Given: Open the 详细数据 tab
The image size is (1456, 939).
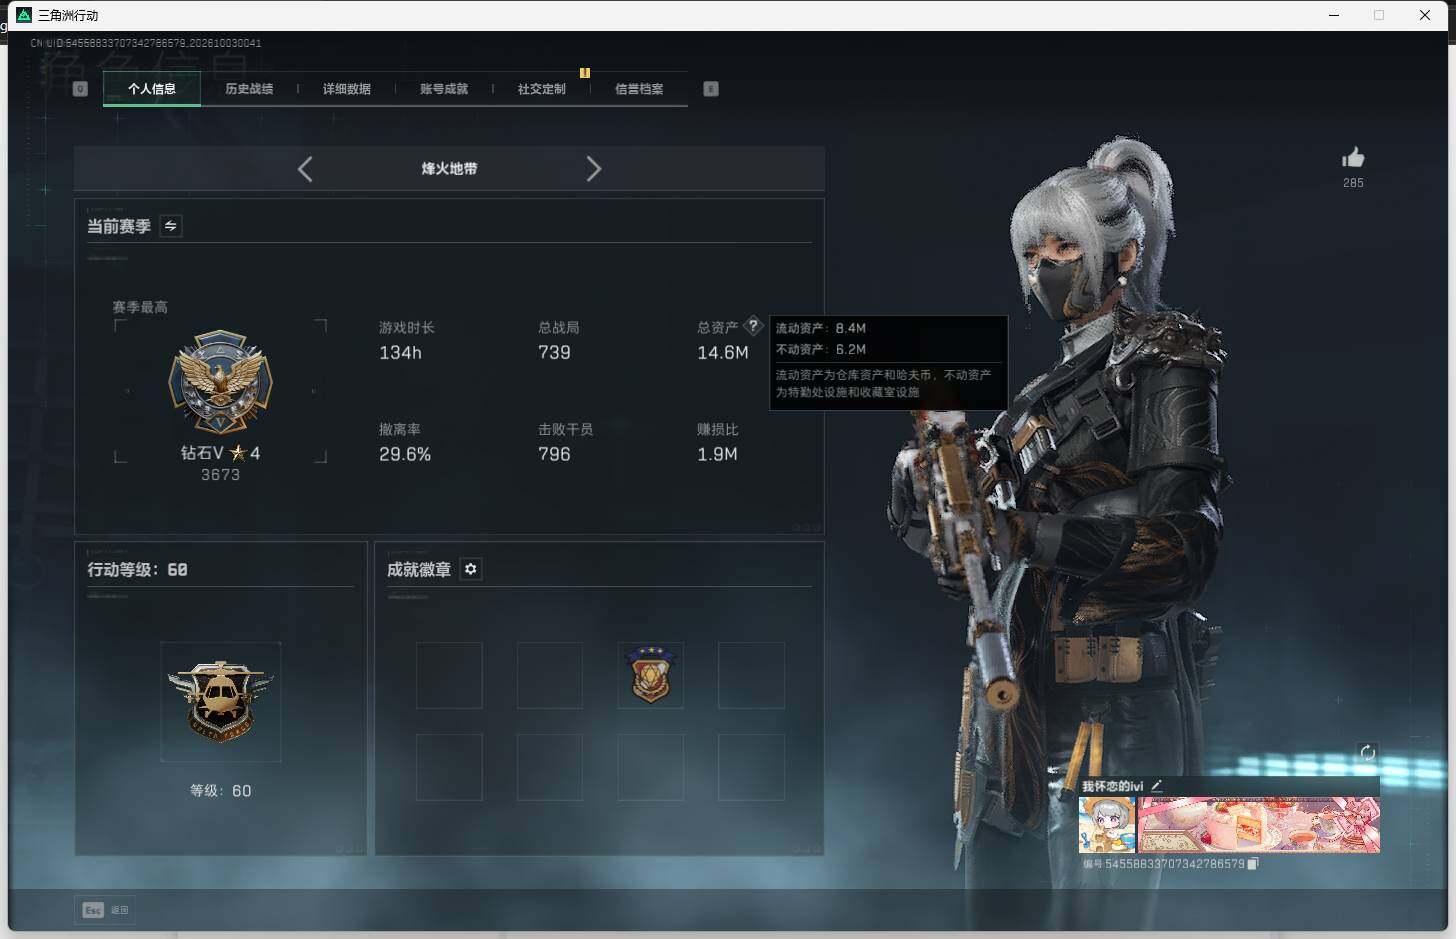Looking at the screenshot, I should click(346, 89).
